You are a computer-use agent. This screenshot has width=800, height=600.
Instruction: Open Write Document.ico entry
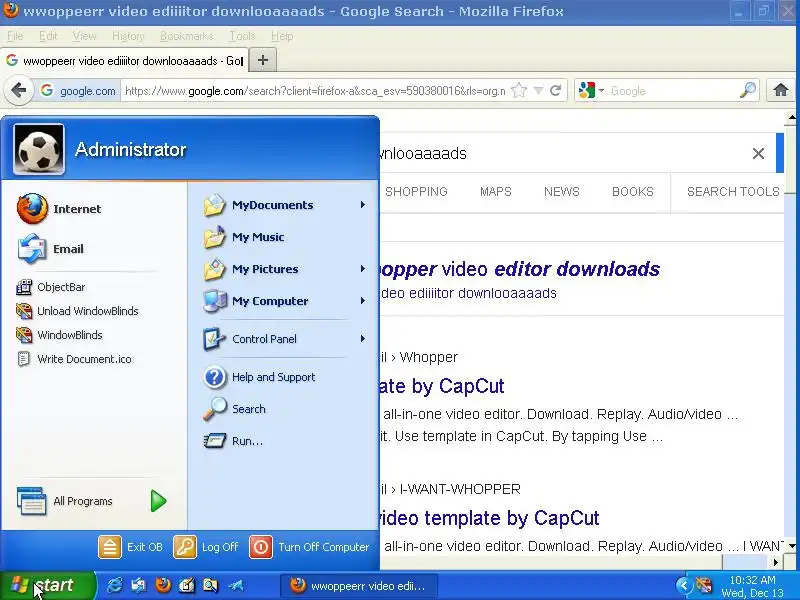point(74,359)
